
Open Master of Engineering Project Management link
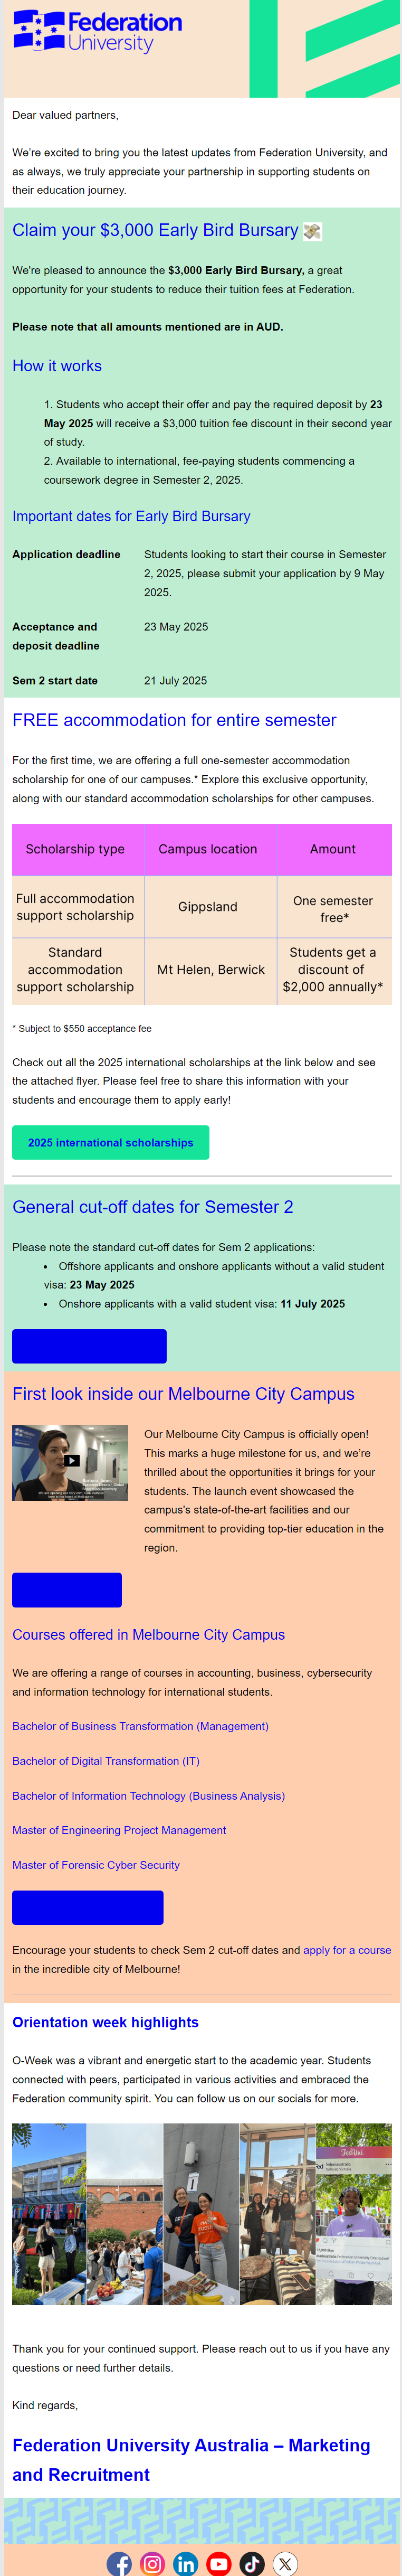tap(119, 1829)
